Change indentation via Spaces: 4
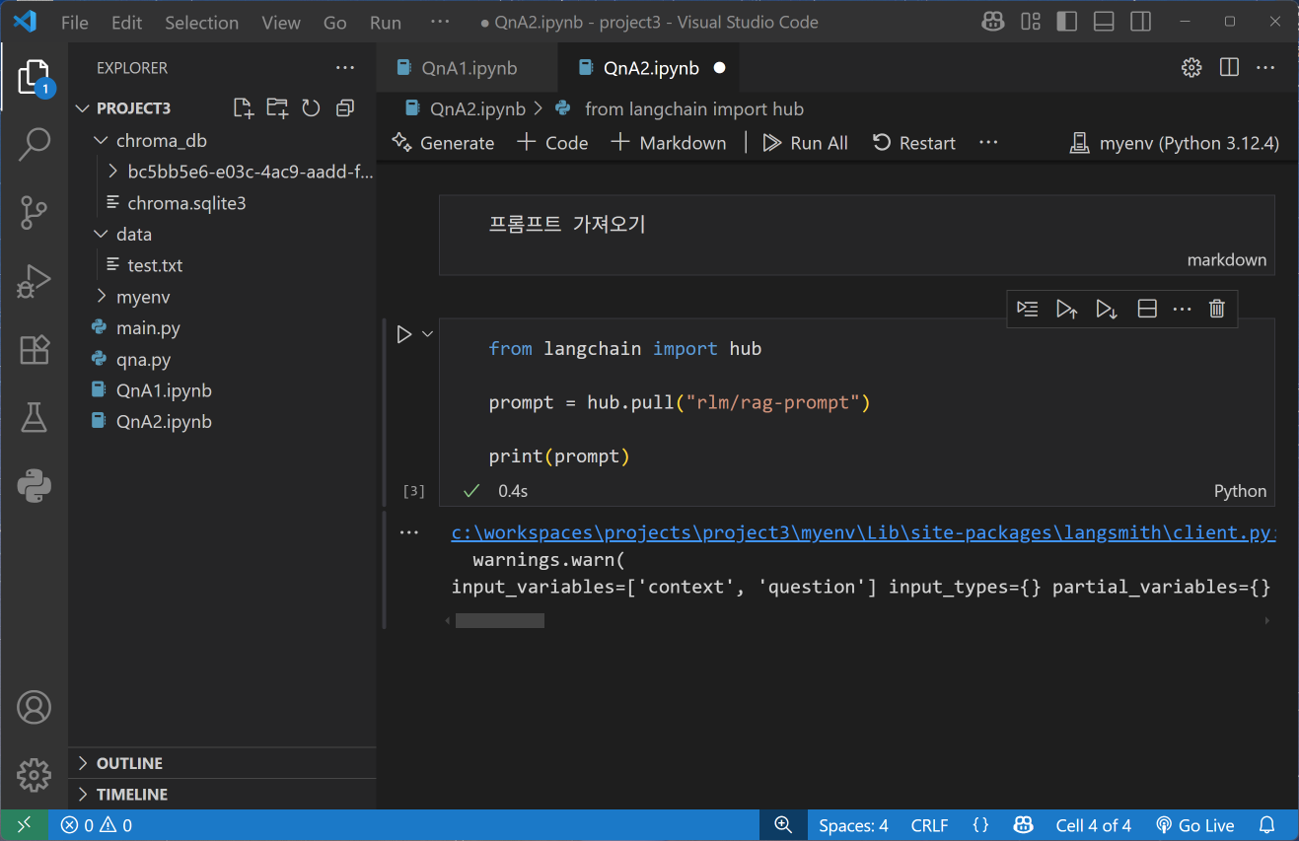 853,825
